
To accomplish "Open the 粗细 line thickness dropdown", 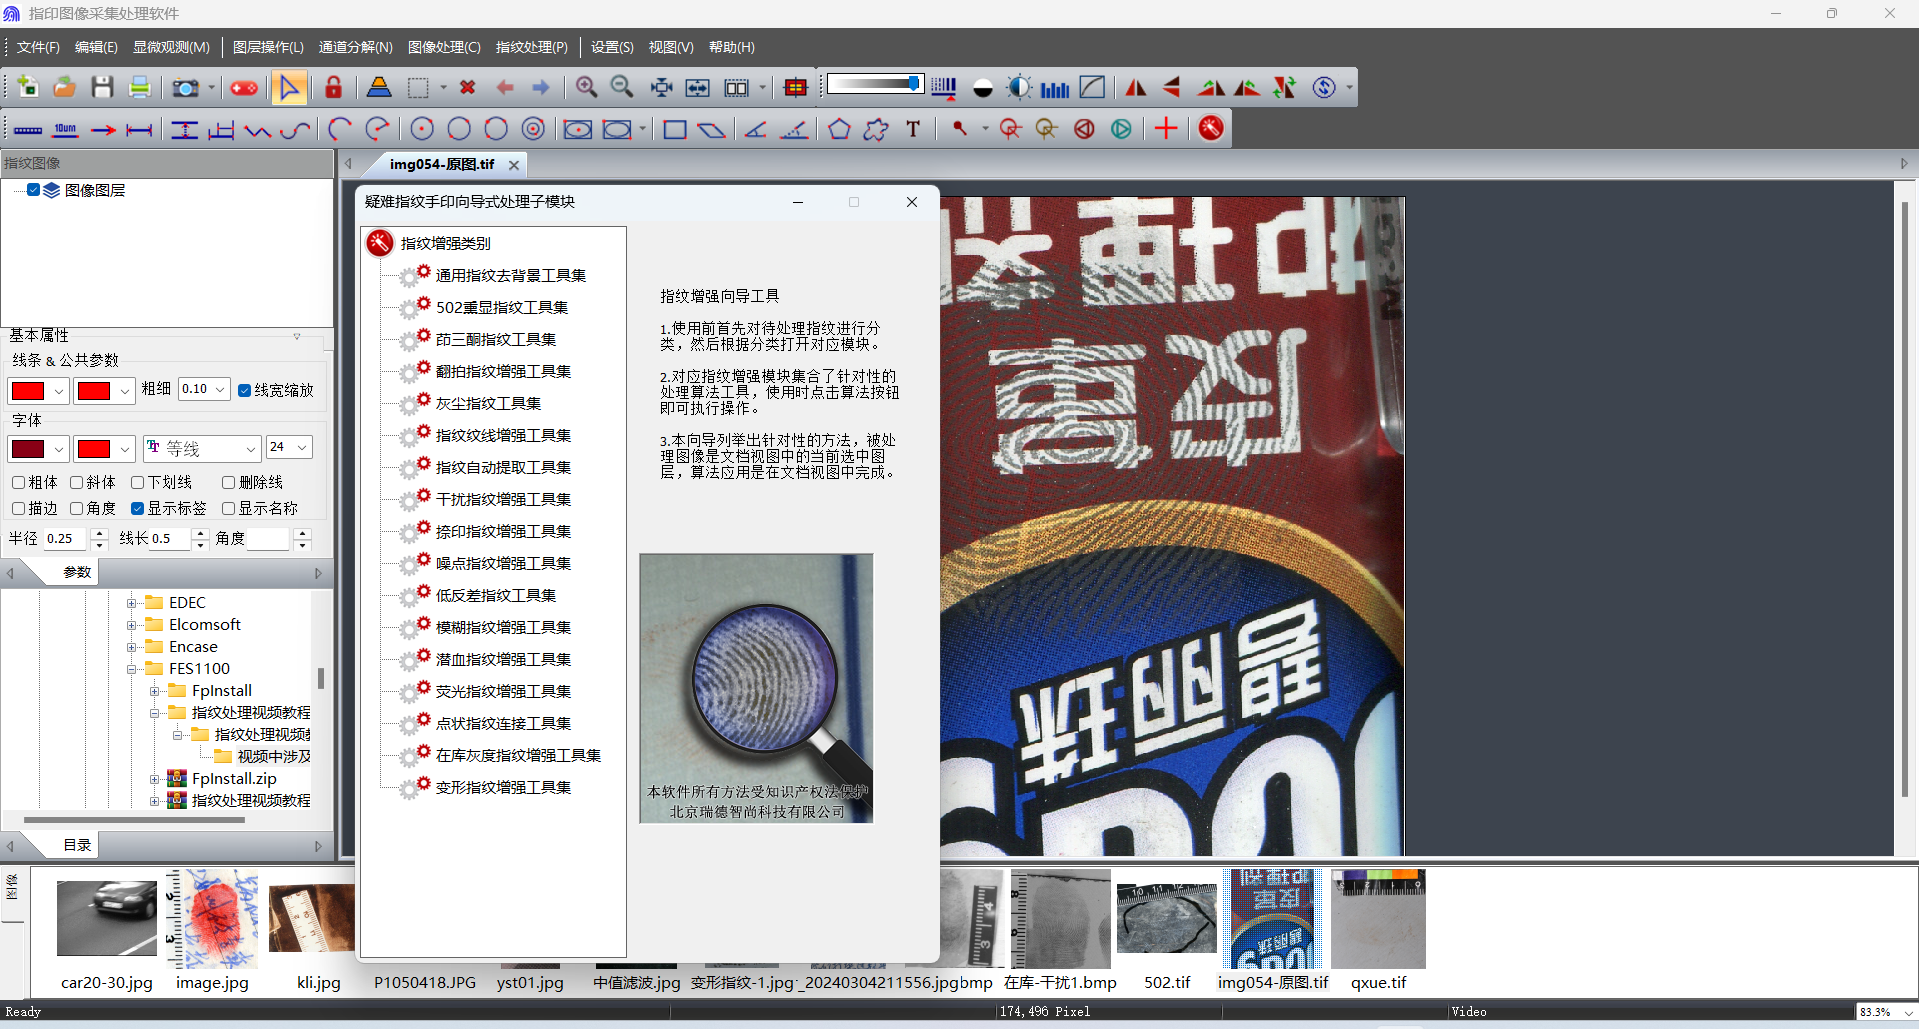I will [219, 389].
